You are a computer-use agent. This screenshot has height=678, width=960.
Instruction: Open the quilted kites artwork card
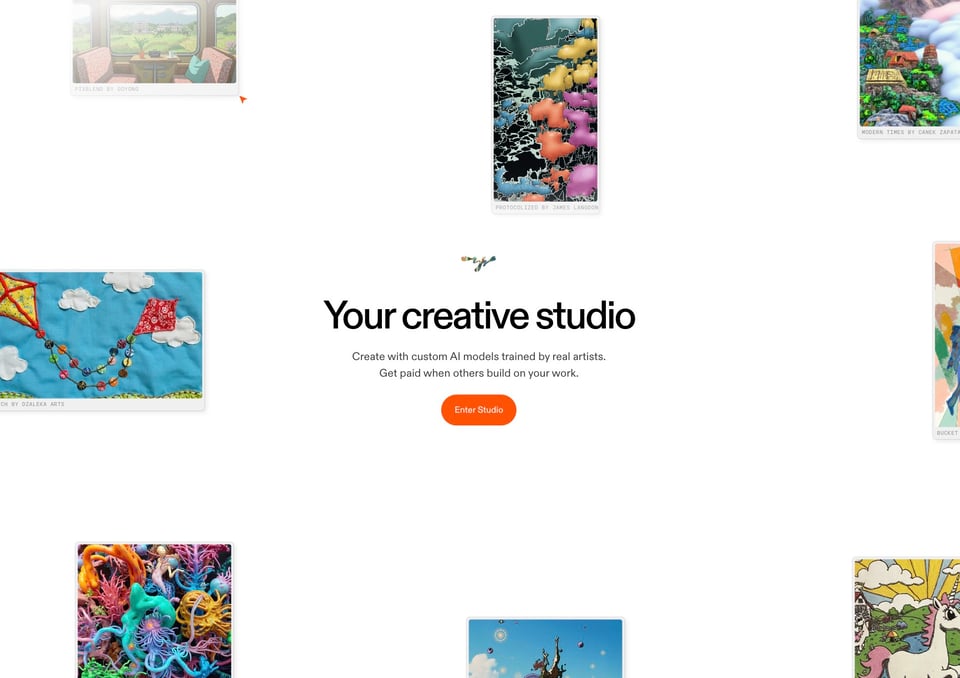coord(101,335)
